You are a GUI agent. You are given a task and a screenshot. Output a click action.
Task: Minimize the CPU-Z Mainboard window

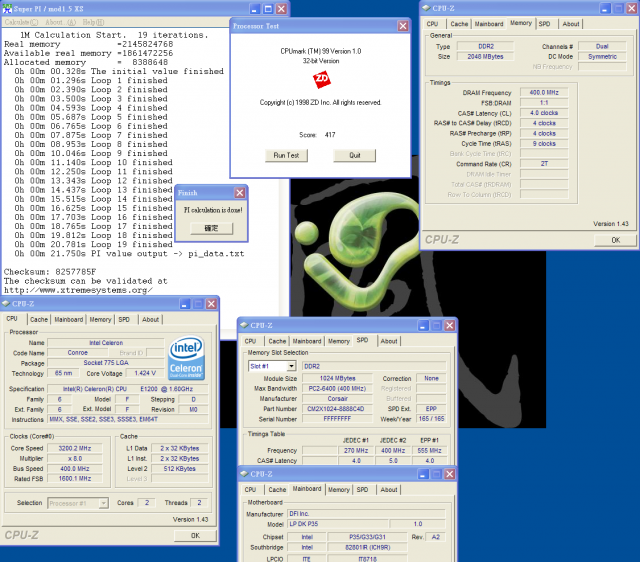(x=423, y=474)
